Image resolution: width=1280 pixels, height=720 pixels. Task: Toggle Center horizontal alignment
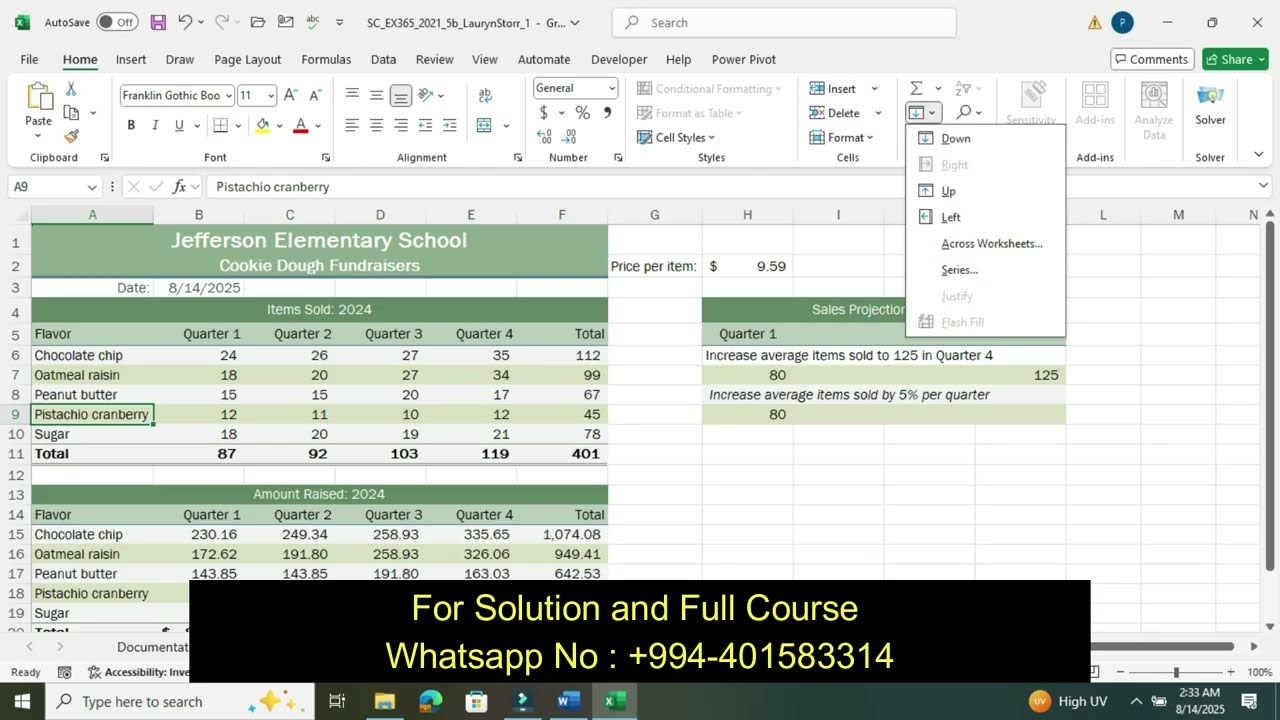click(376, 126)
